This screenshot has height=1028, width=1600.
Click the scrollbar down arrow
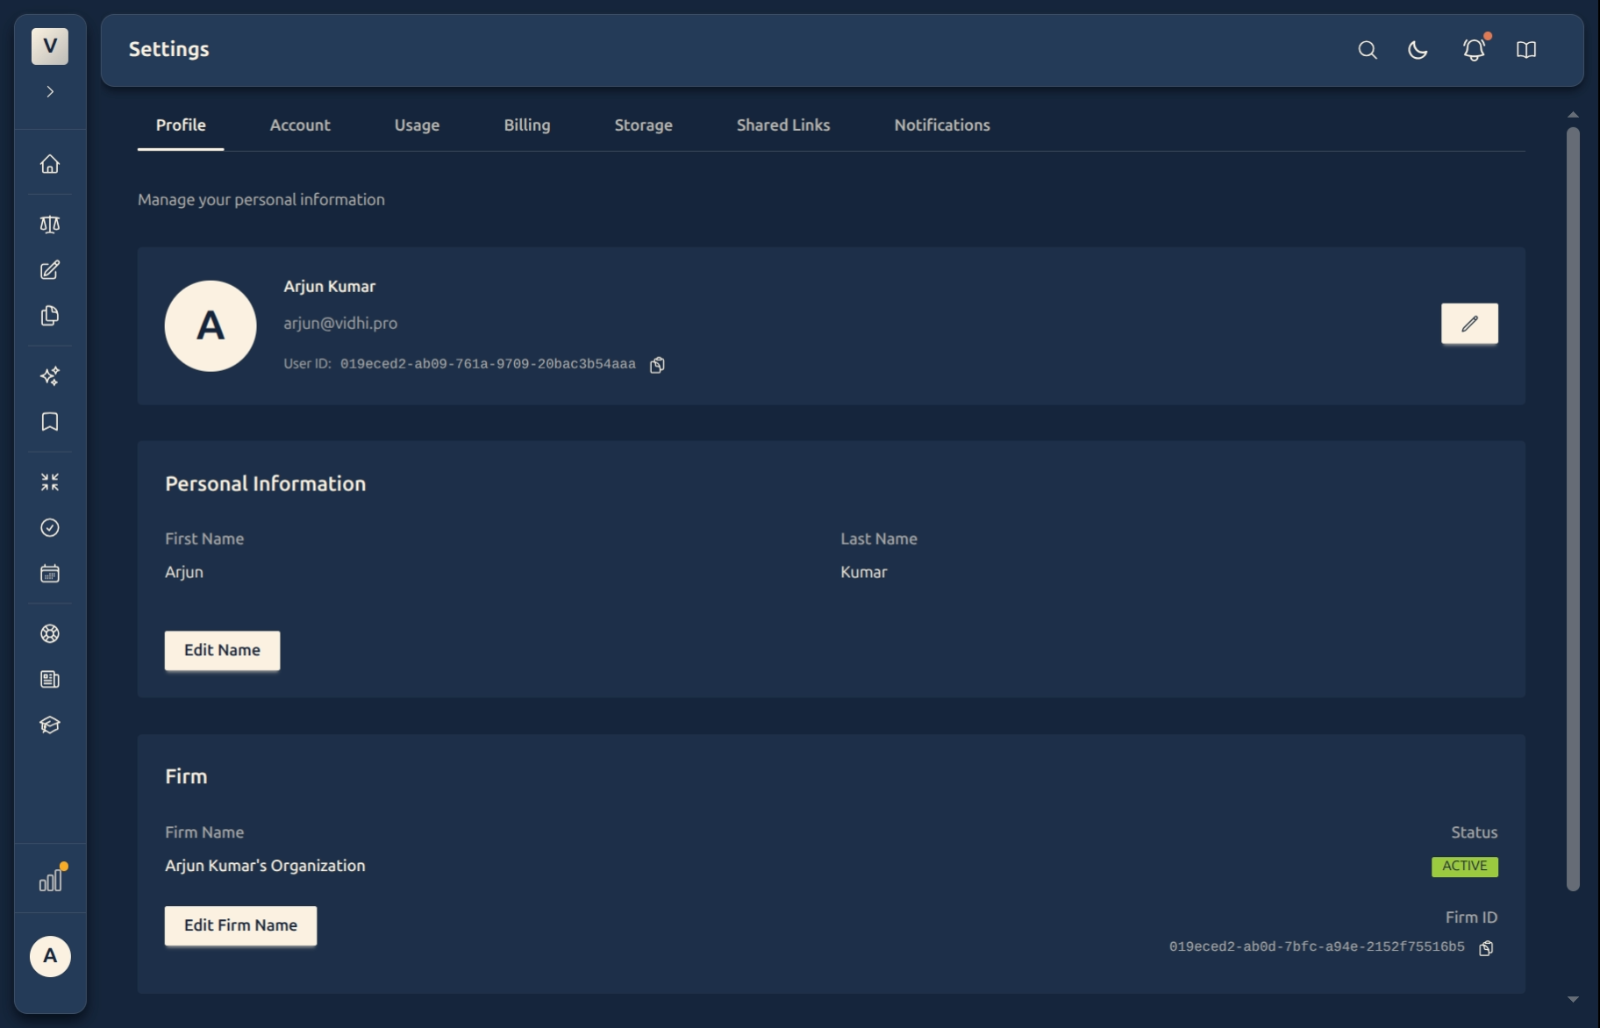click(x=1573, y=999)
